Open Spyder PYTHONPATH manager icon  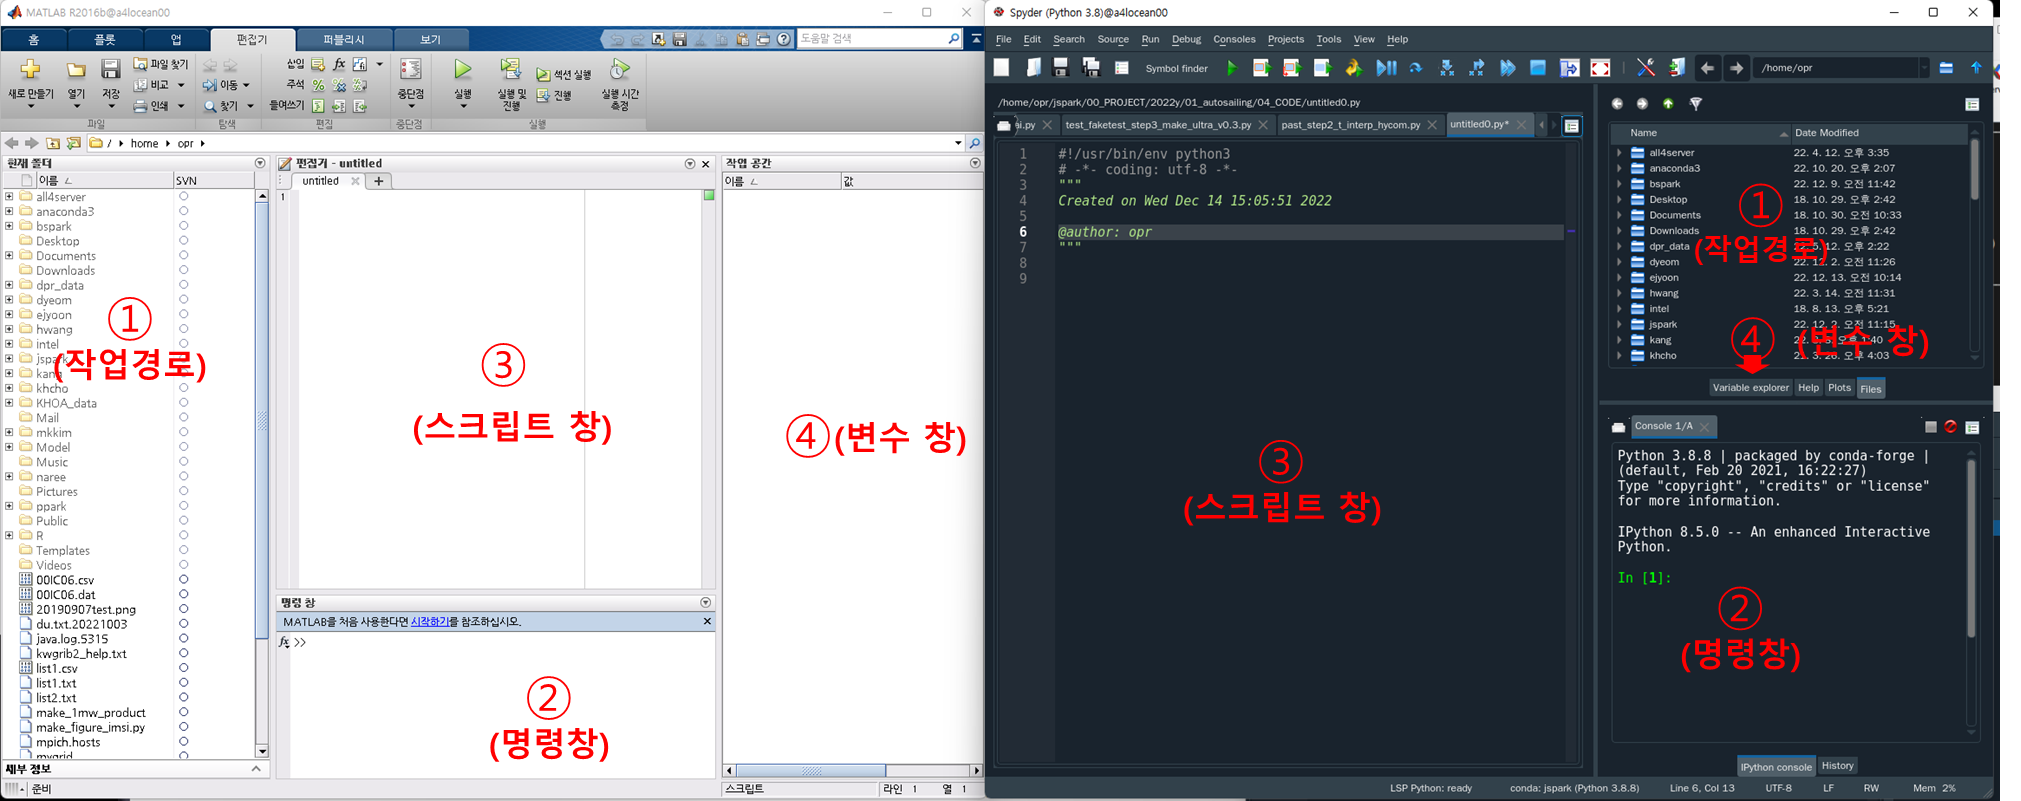1677,68
